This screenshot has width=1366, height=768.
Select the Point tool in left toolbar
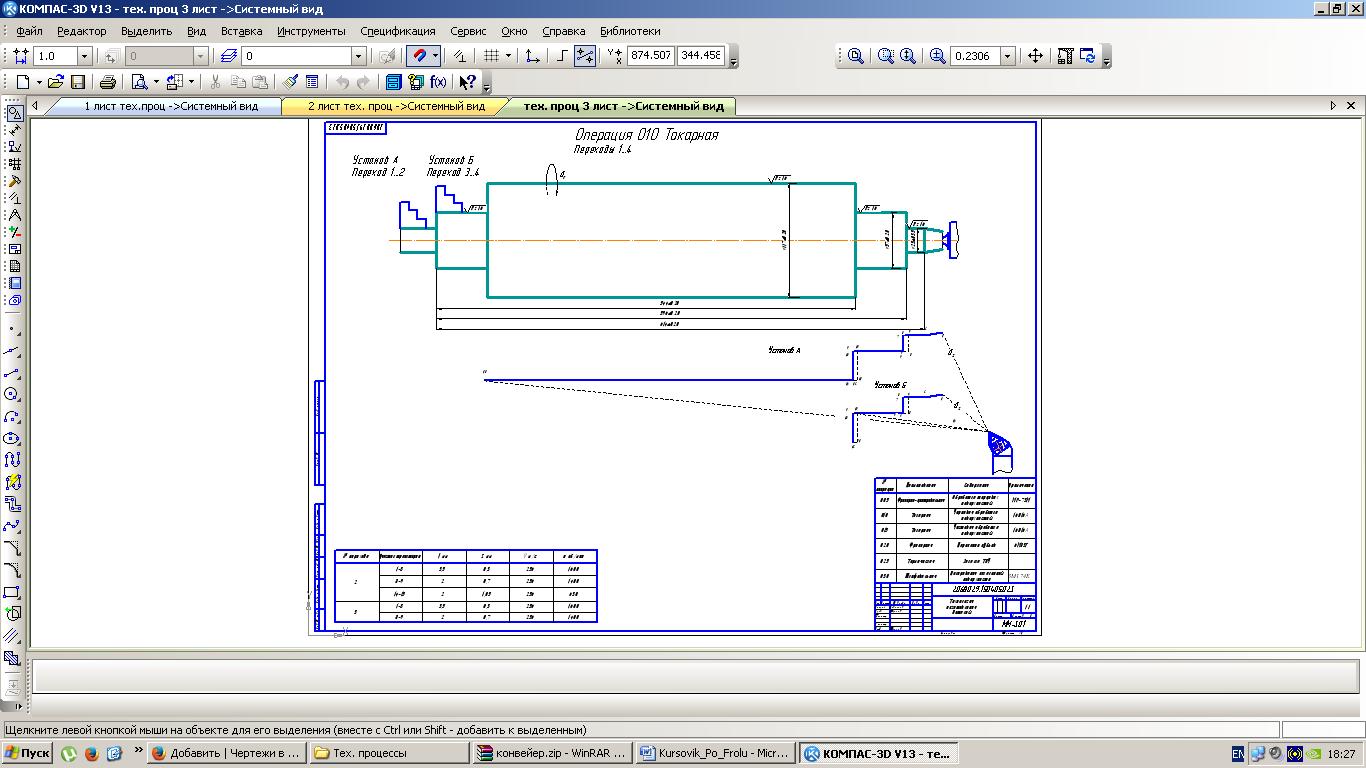click(x=13, y=329)
